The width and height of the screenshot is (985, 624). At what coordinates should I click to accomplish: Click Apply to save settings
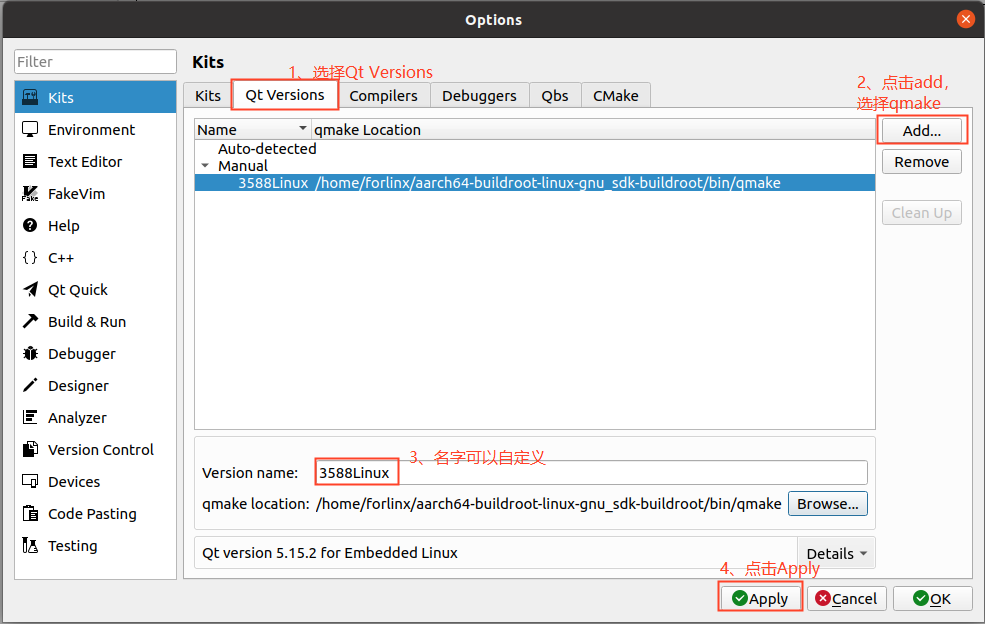point(760,598)
